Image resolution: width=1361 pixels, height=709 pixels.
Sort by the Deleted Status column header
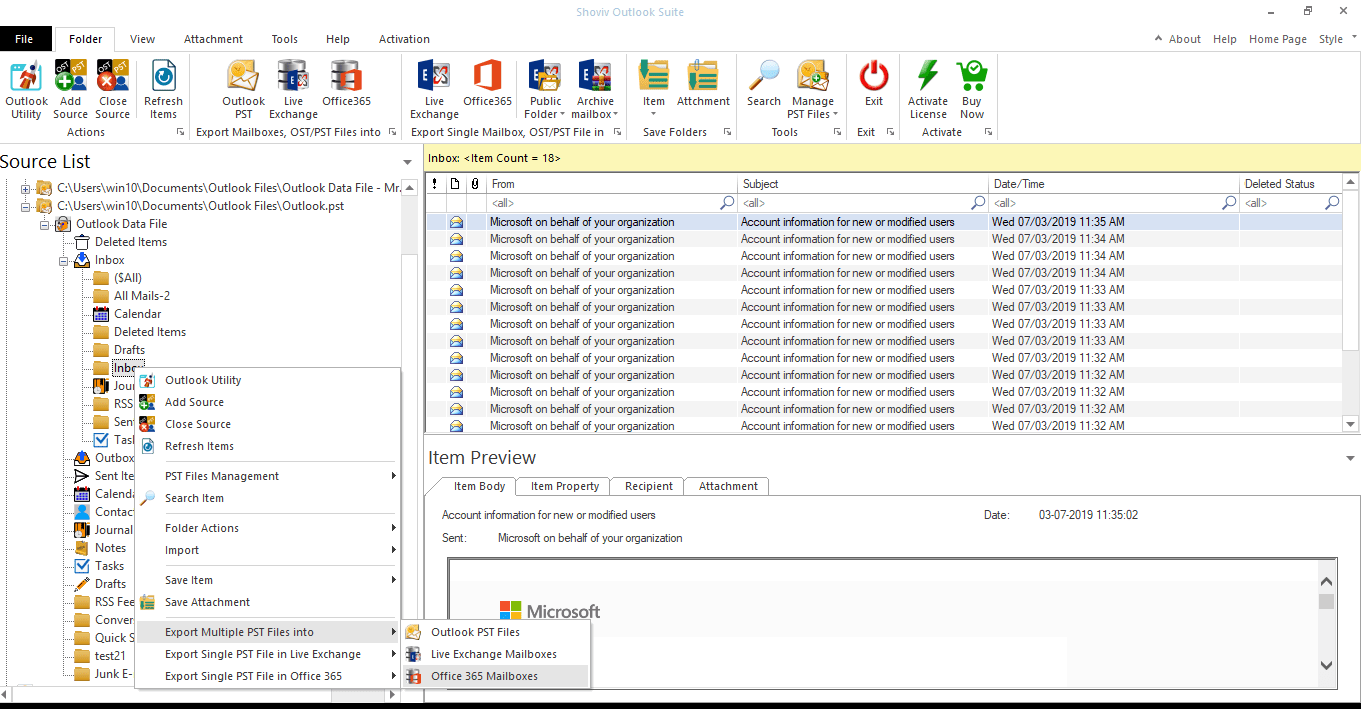[1290, 184]
